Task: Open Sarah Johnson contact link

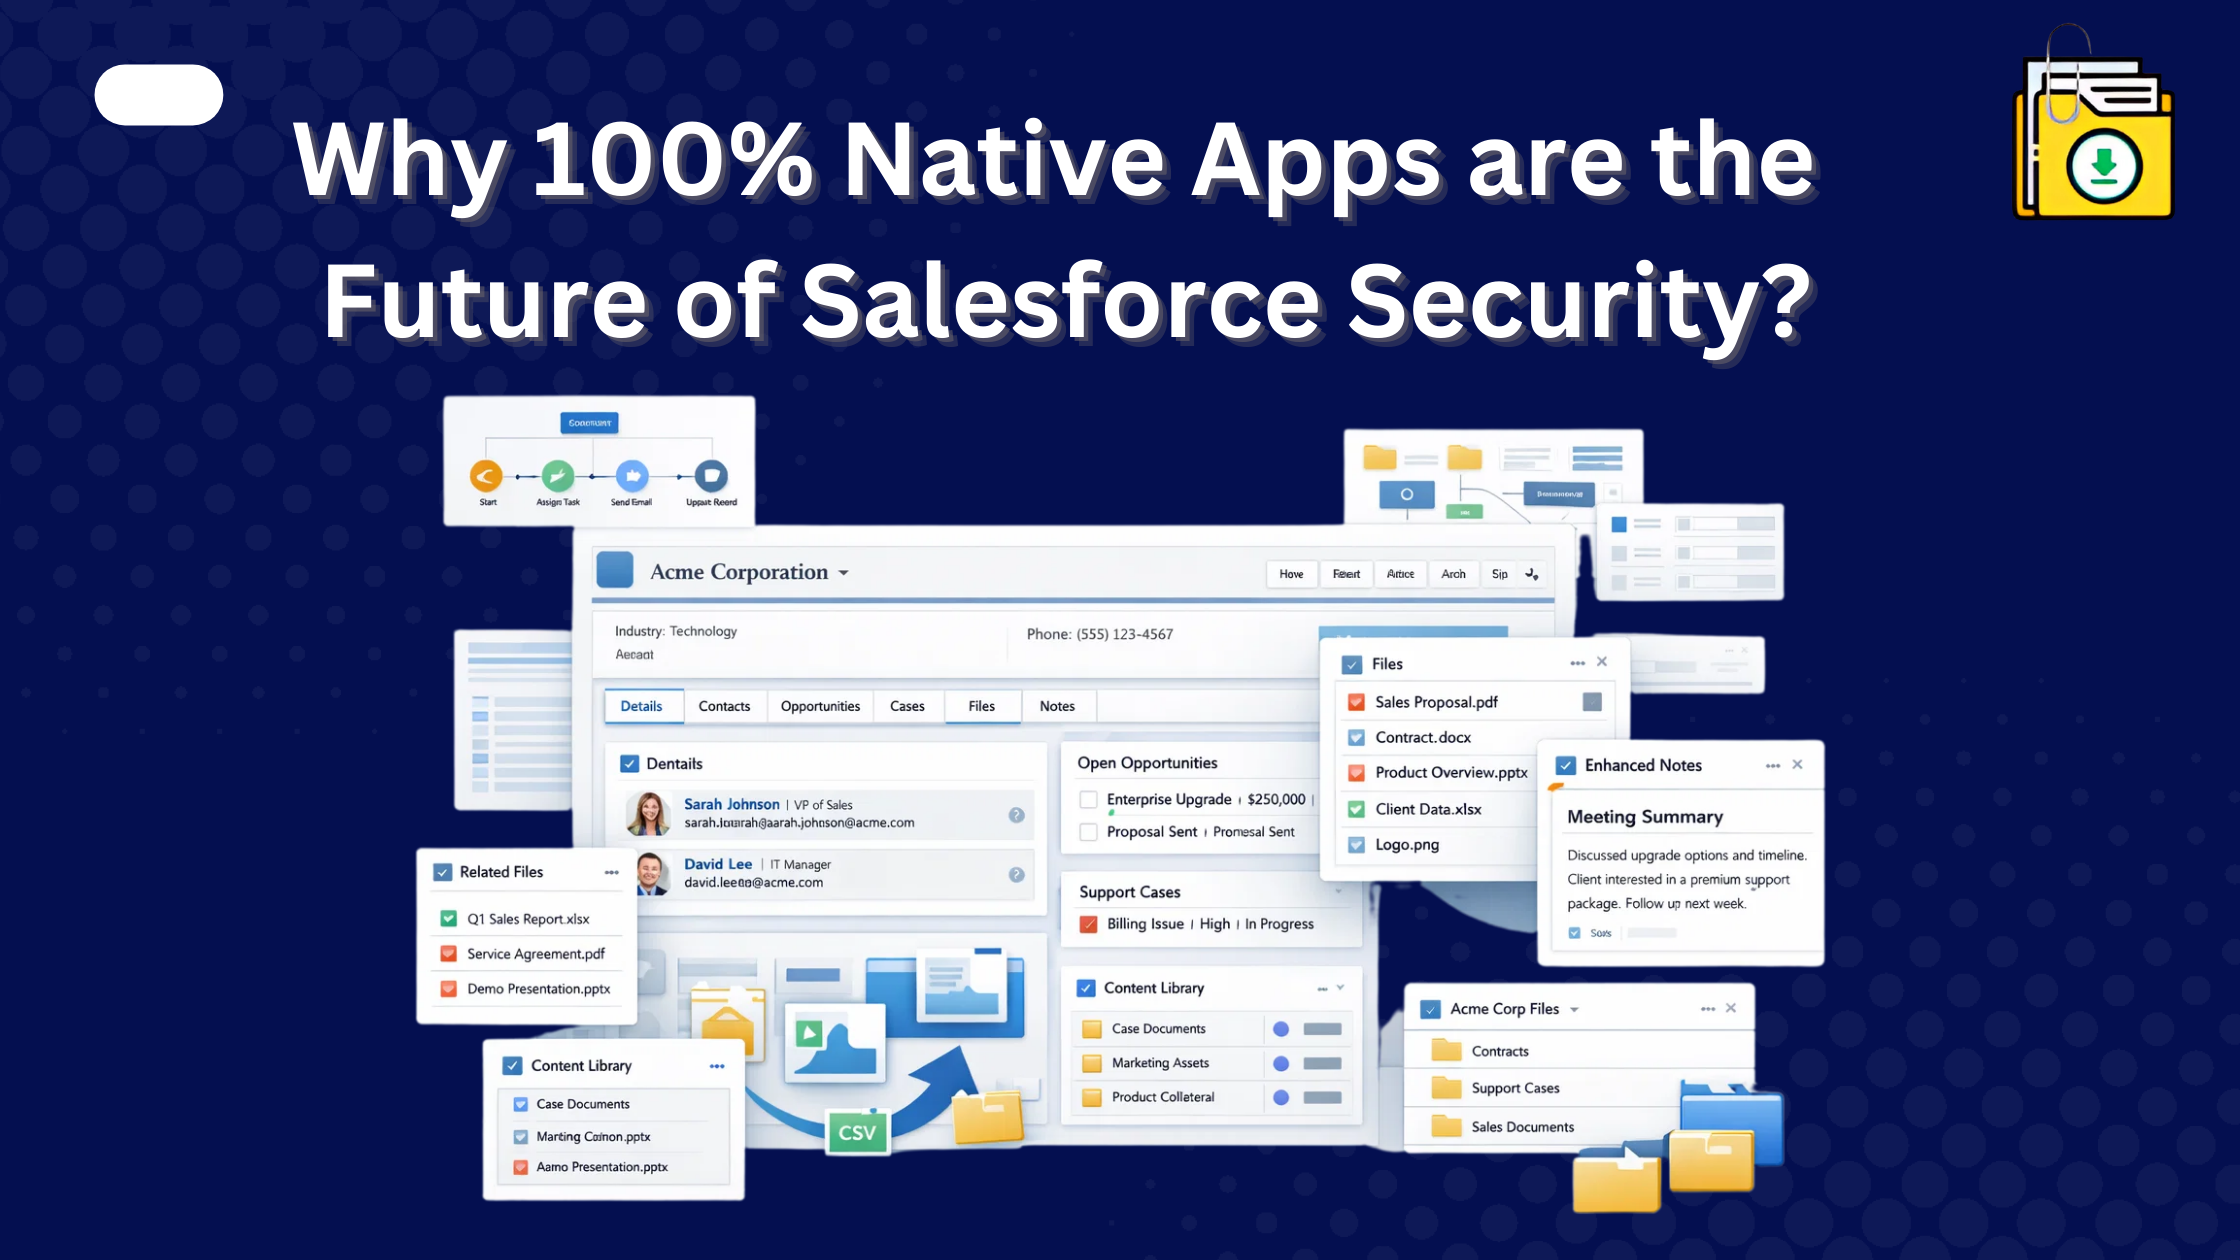Action: click(731, 804)
